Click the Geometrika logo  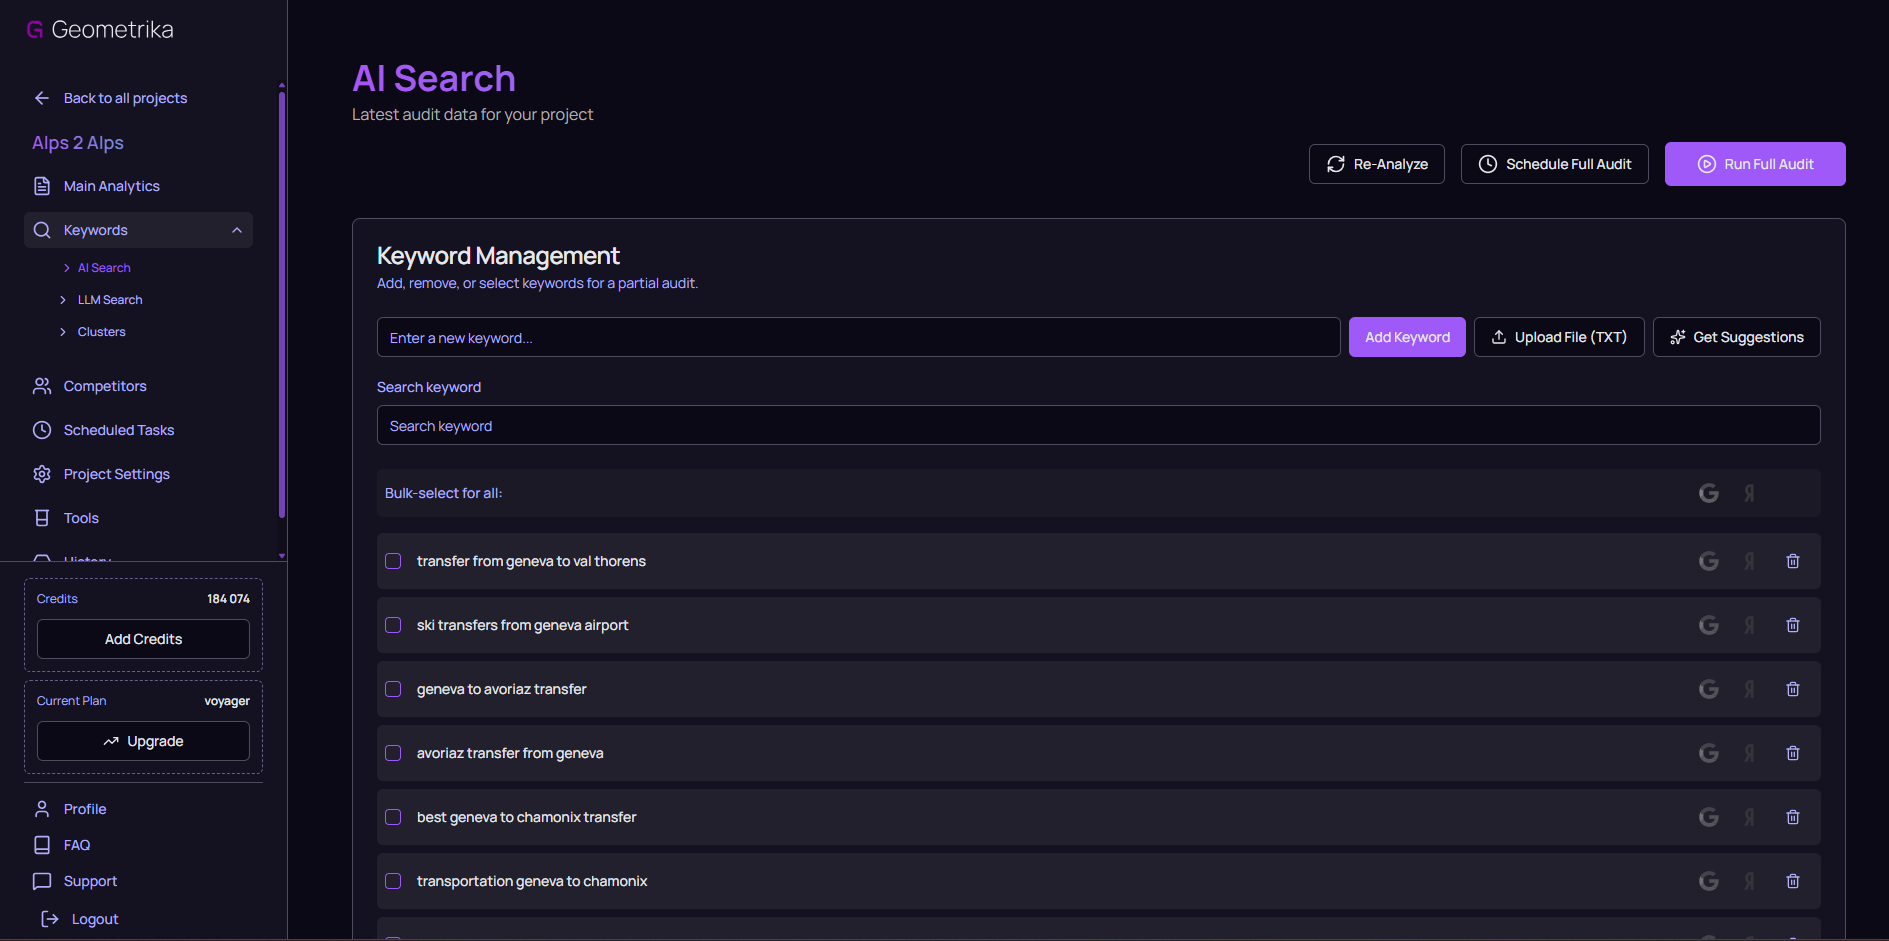click(99, 30)
